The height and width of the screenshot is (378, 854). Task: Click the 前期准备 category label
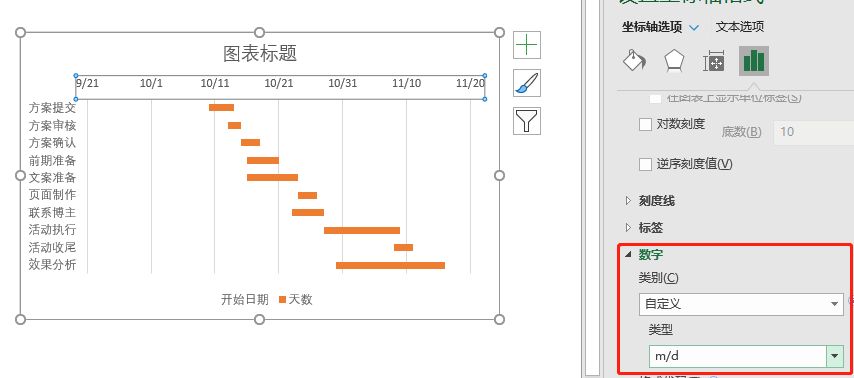point(52,161)
